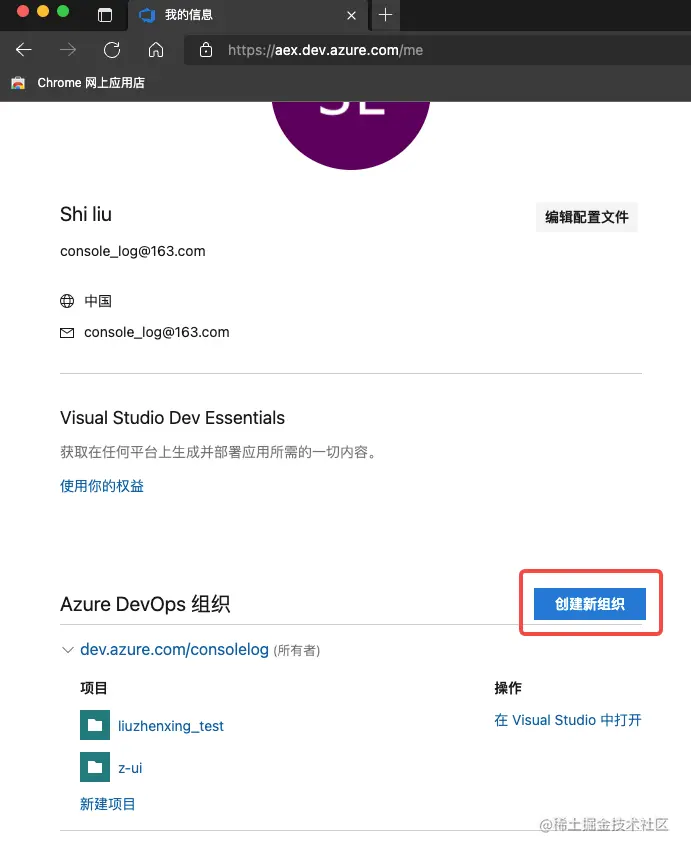Reload the page with refresh icon
The image size is (691, 855).
112,50
